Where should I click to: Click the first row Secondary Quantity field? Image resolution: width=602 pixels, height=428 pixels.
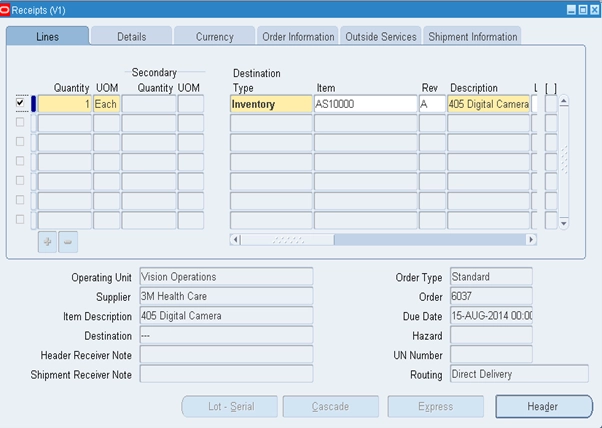coord(149,104)
